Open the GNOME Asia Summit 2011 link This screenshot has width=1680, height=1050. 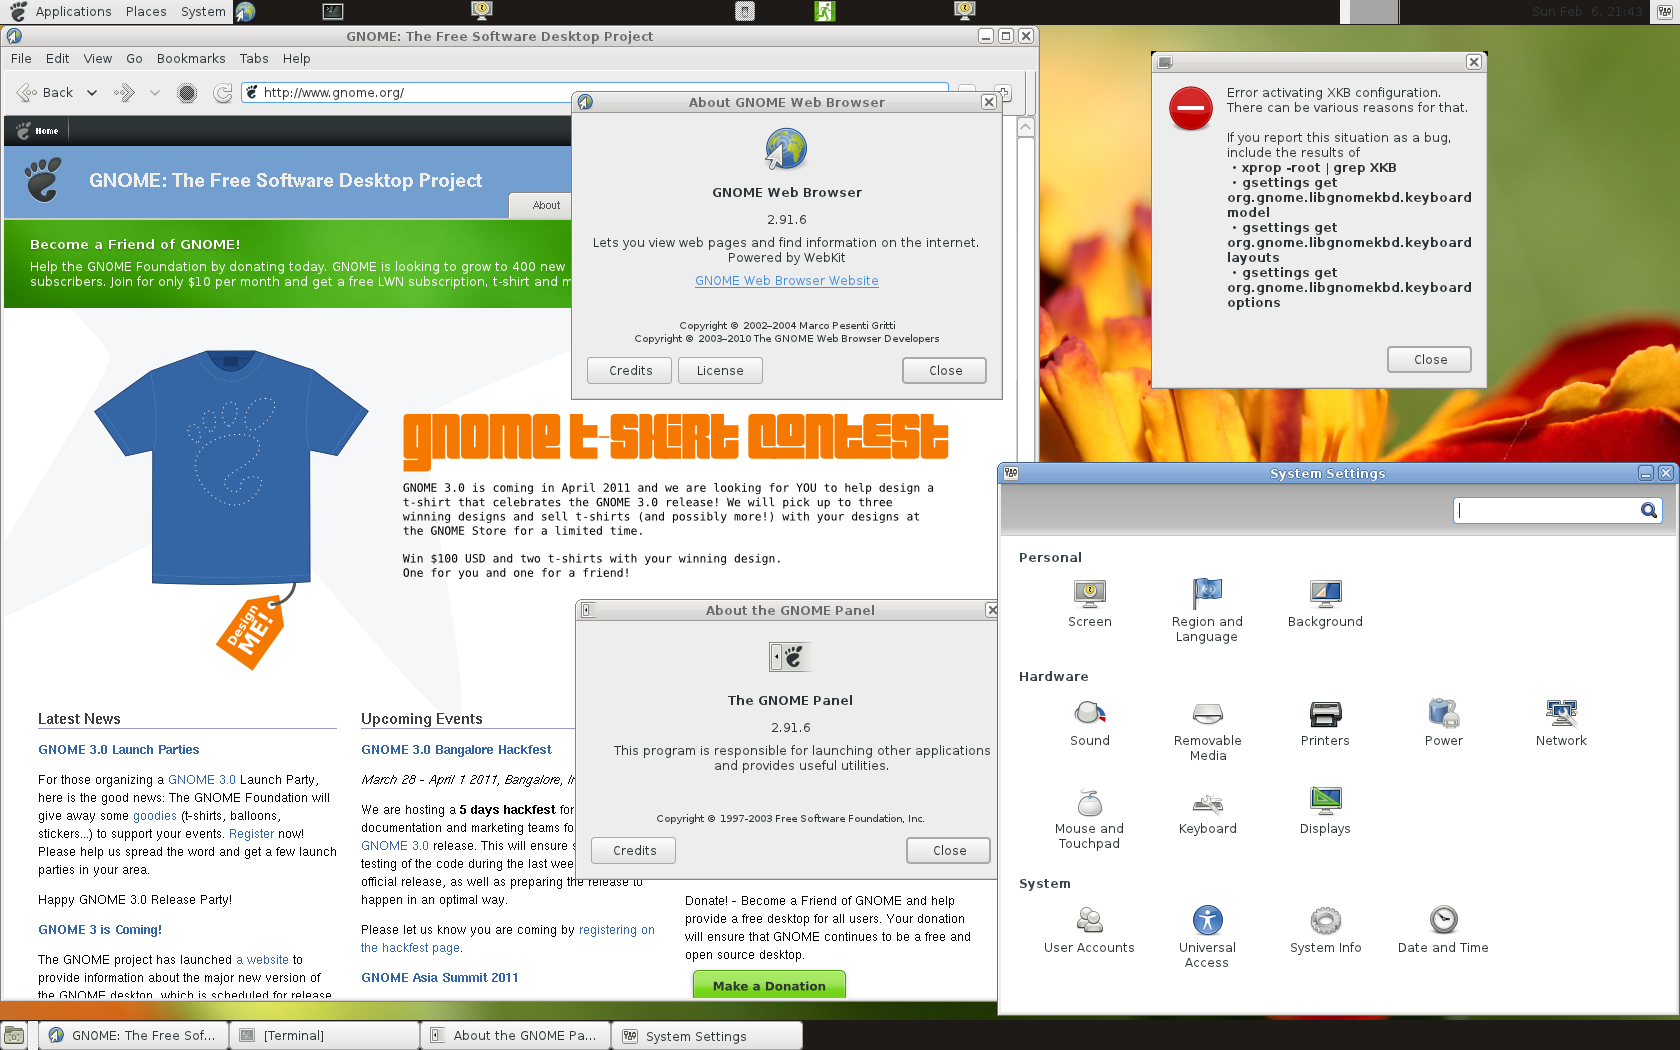tap(439, 978)
